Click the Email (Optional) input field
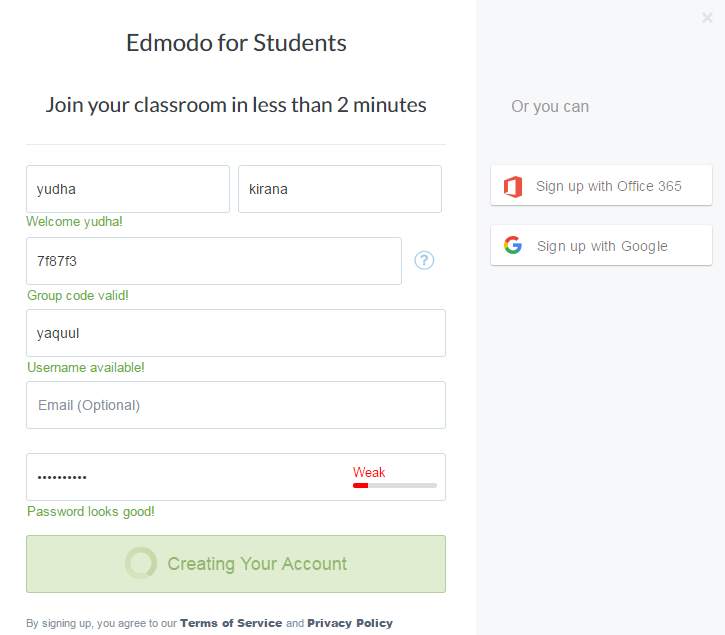 pyautogui.click(x=236, y=405)
